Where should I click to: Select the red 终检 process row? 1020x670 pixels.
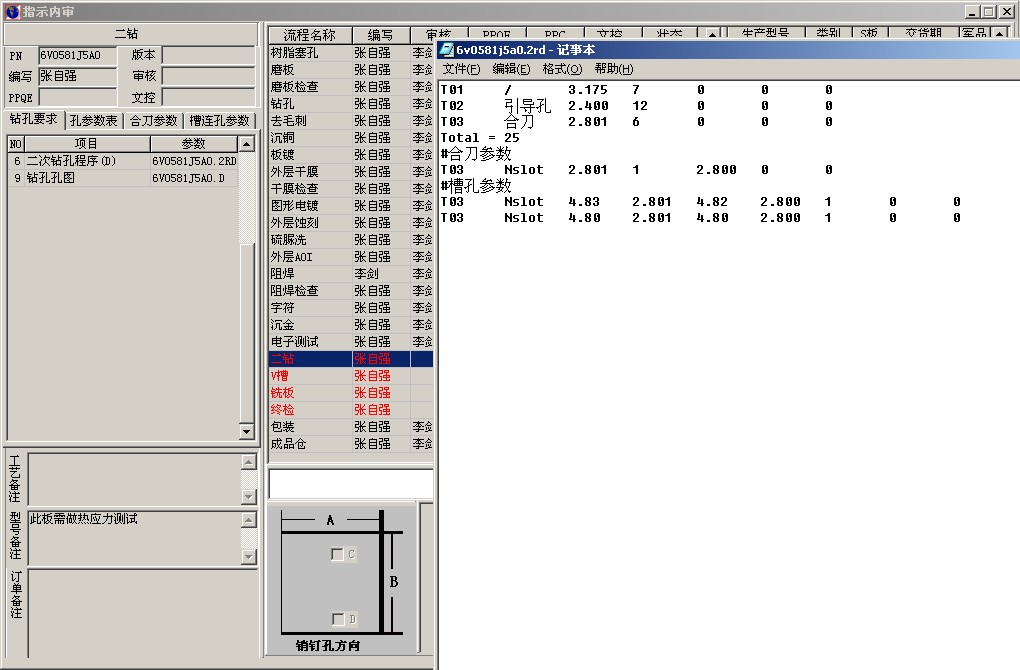click(x=351, y=409)
